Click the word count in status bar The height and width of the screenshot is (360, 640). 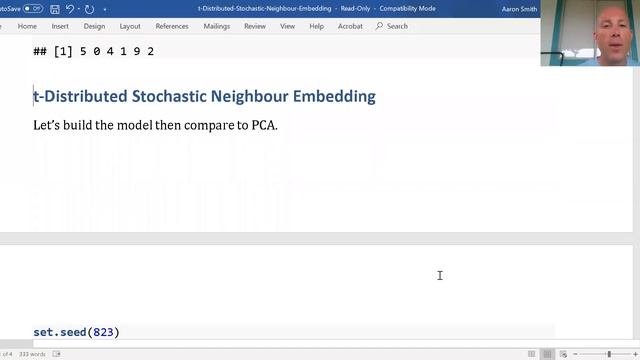(x=32, y=354)
